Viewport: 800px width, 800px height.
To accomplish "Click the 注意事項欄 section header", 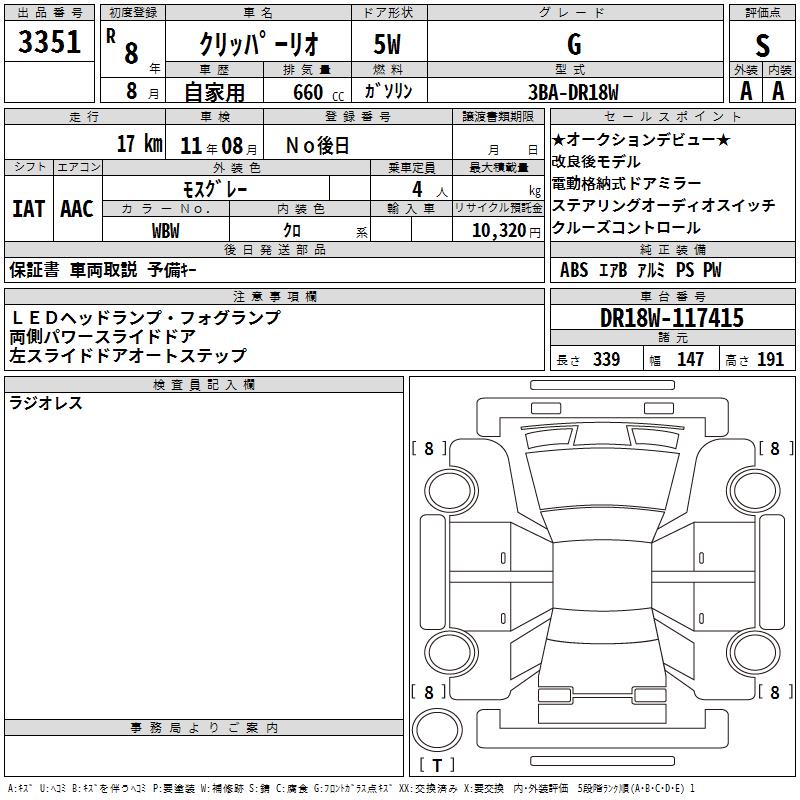I will pyautogui.click(x=274, y=297).
